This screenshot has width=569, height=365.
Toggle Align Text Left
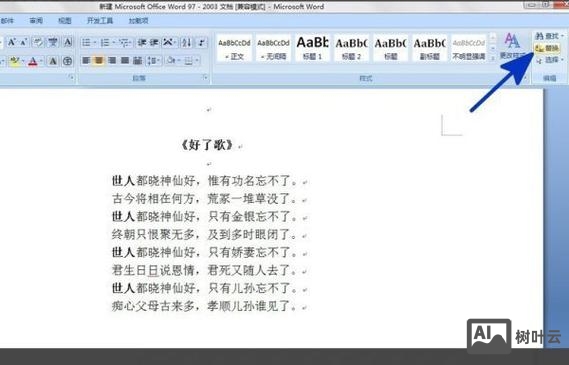[x=86, y=60]
